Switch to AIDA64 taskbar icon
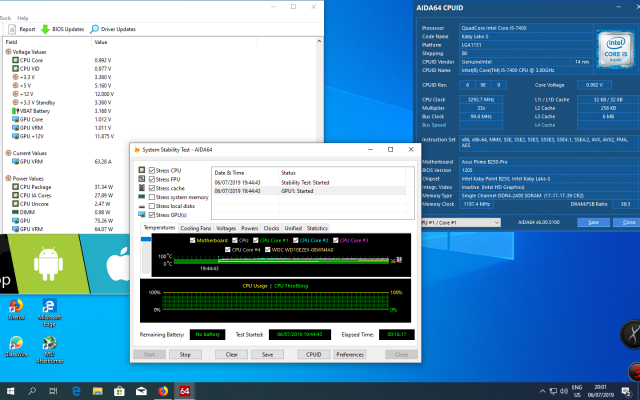The height and width of the screenshot is (400, 640). pyautogui.click(x=184, y=391)
